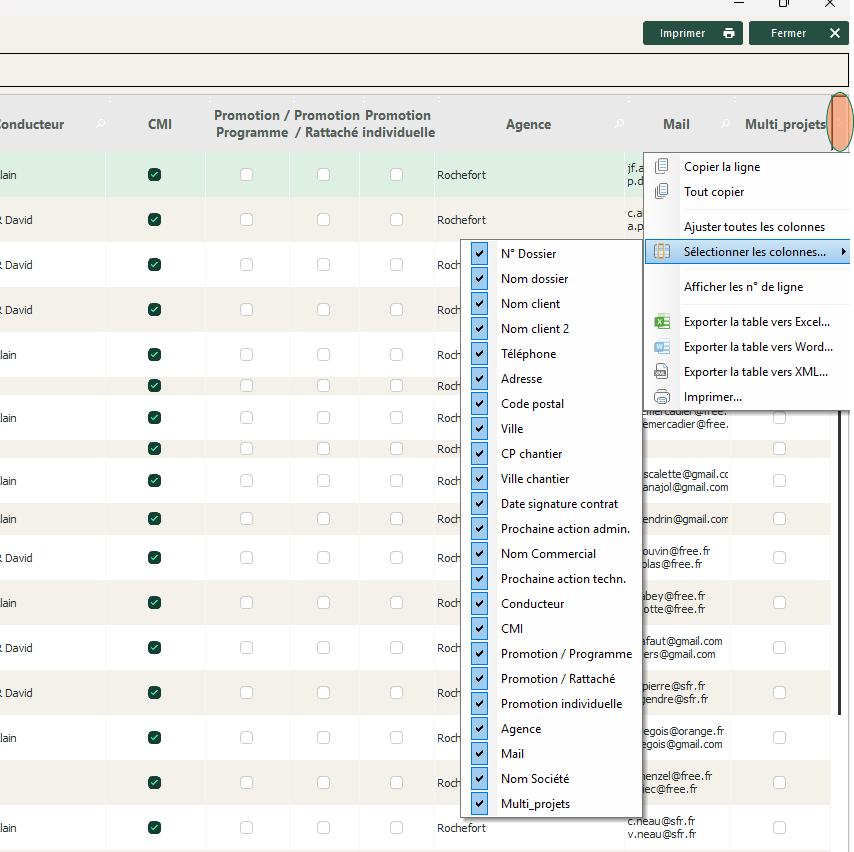Click the orange table menu icon
The width and height of the screenshot is (854, 852).
pos(840,122)
